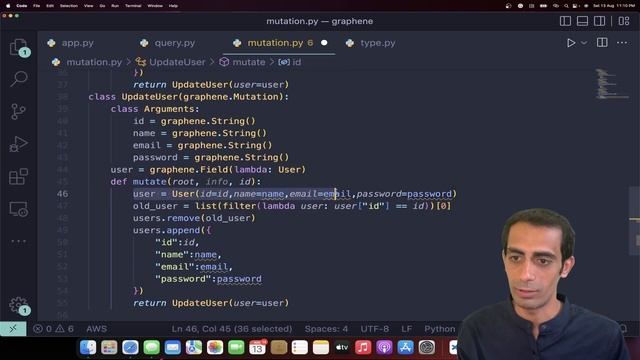Open the Source Control view
The height and width of the screenshot is (360, 640).
point(18,111)
